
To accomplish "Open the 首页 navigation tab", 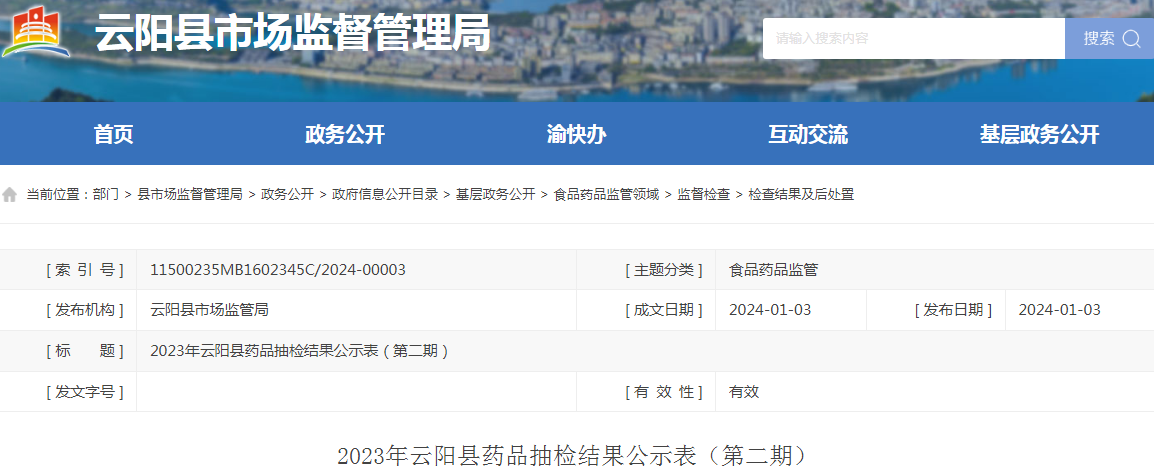I will (114, 135).
